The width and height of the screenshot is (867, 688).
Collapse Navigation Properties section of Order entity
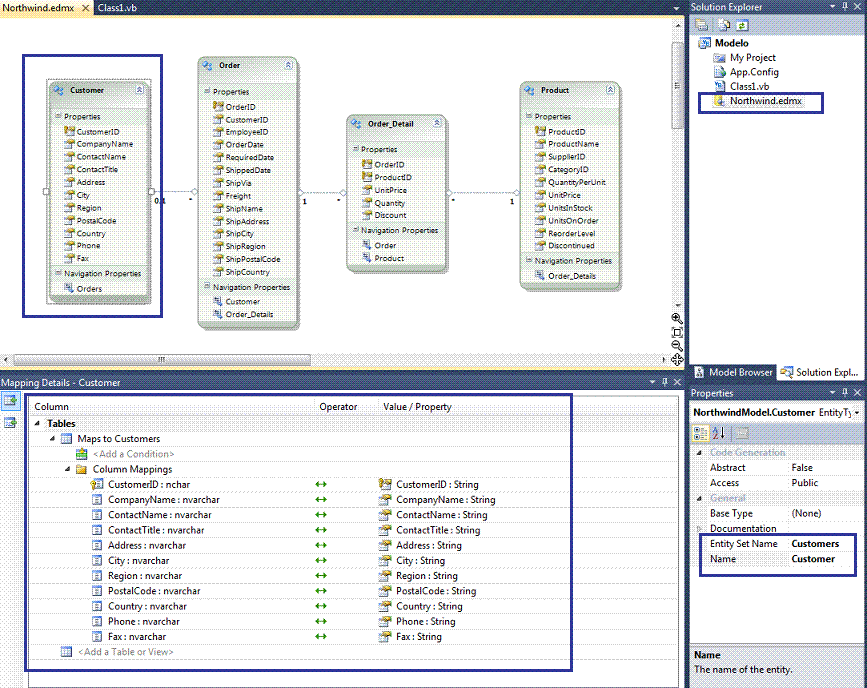[x=207, y=286]
